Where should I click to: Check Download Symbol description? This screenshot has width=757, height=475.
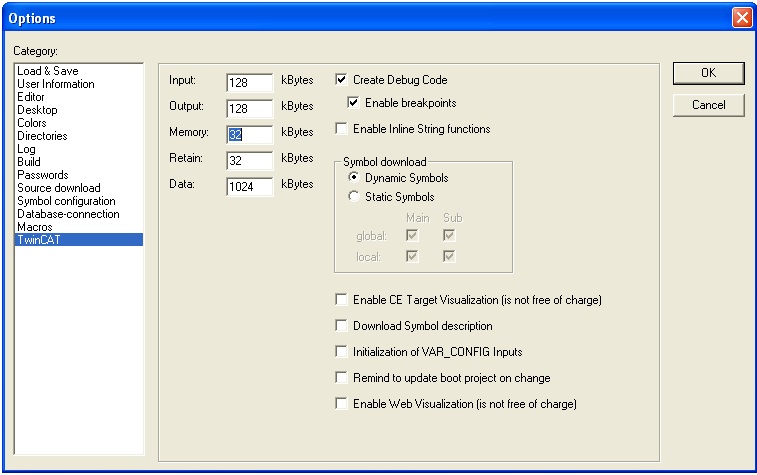coord(341,326)
